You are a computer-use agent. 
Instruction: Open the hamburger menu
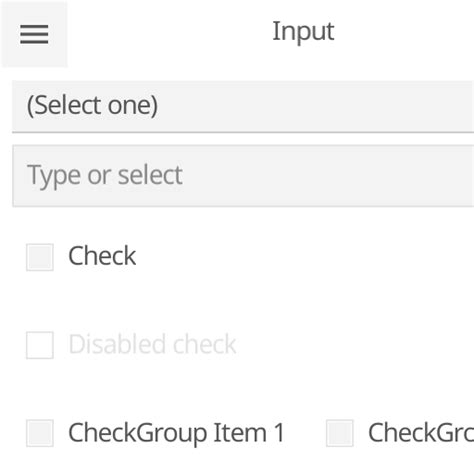pyautogui.click(x=34, y=34)
